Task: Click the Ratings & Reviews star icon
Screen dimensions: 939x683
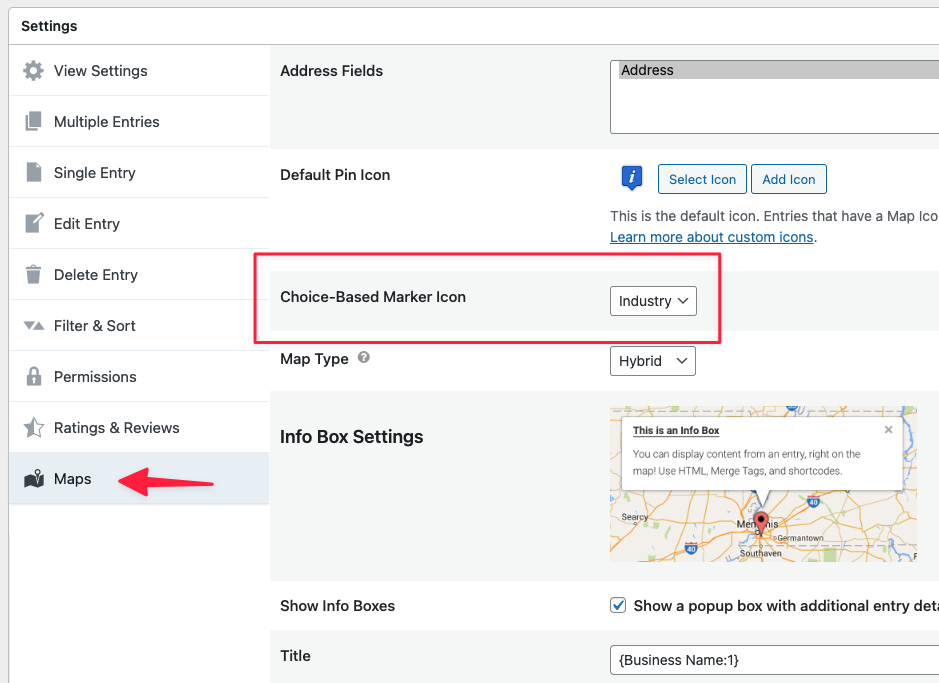Action: pyautogui.click(x=34, y=428)
